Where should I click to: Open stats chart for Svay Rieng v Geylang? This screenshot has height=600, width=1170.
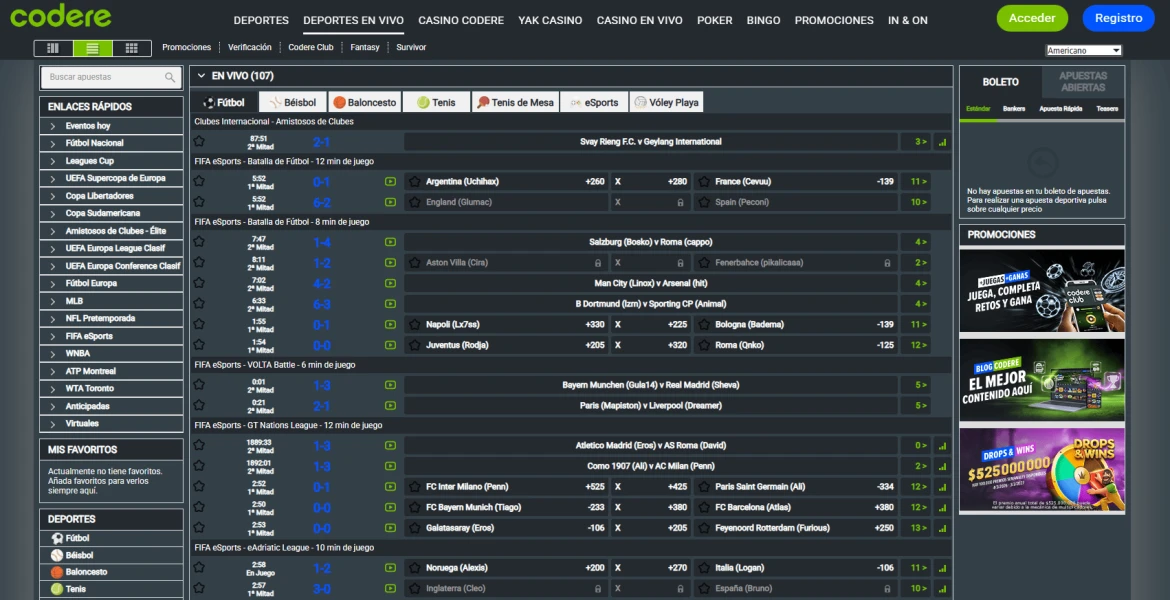click(x=942, y=142)
